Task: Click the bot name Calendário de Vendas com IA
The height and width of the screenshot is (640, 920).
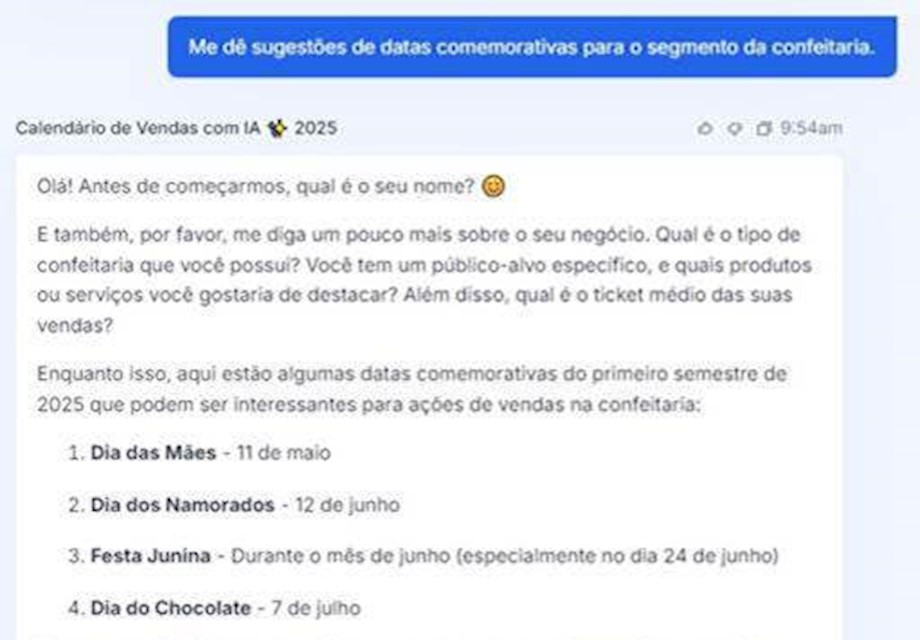Action: click(x=140, y=128)
